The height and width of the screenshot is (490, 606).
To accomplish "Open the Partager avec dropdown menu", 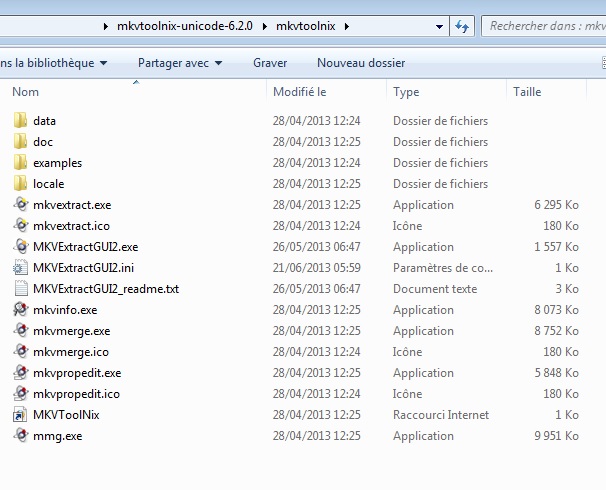I will pyautogui.click(x=180, y=63).
